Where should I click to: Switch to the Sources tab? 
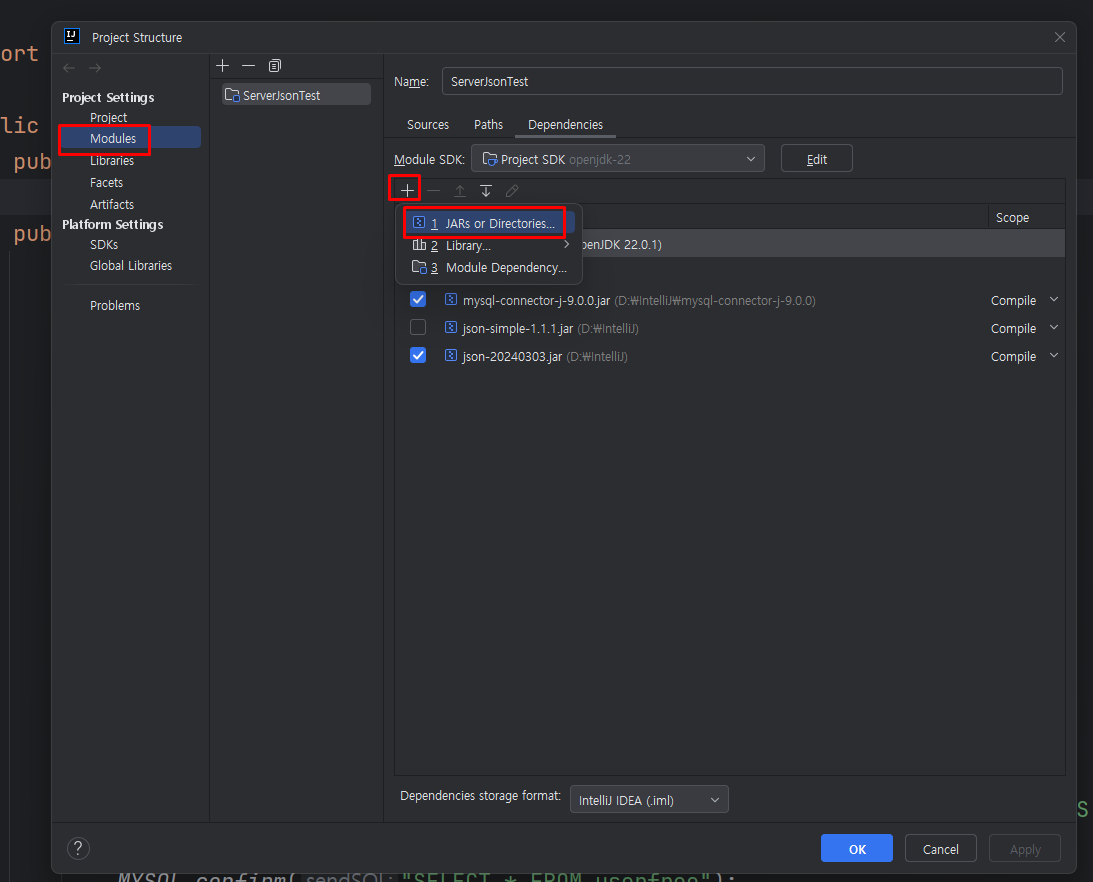(x=428, y=125)
